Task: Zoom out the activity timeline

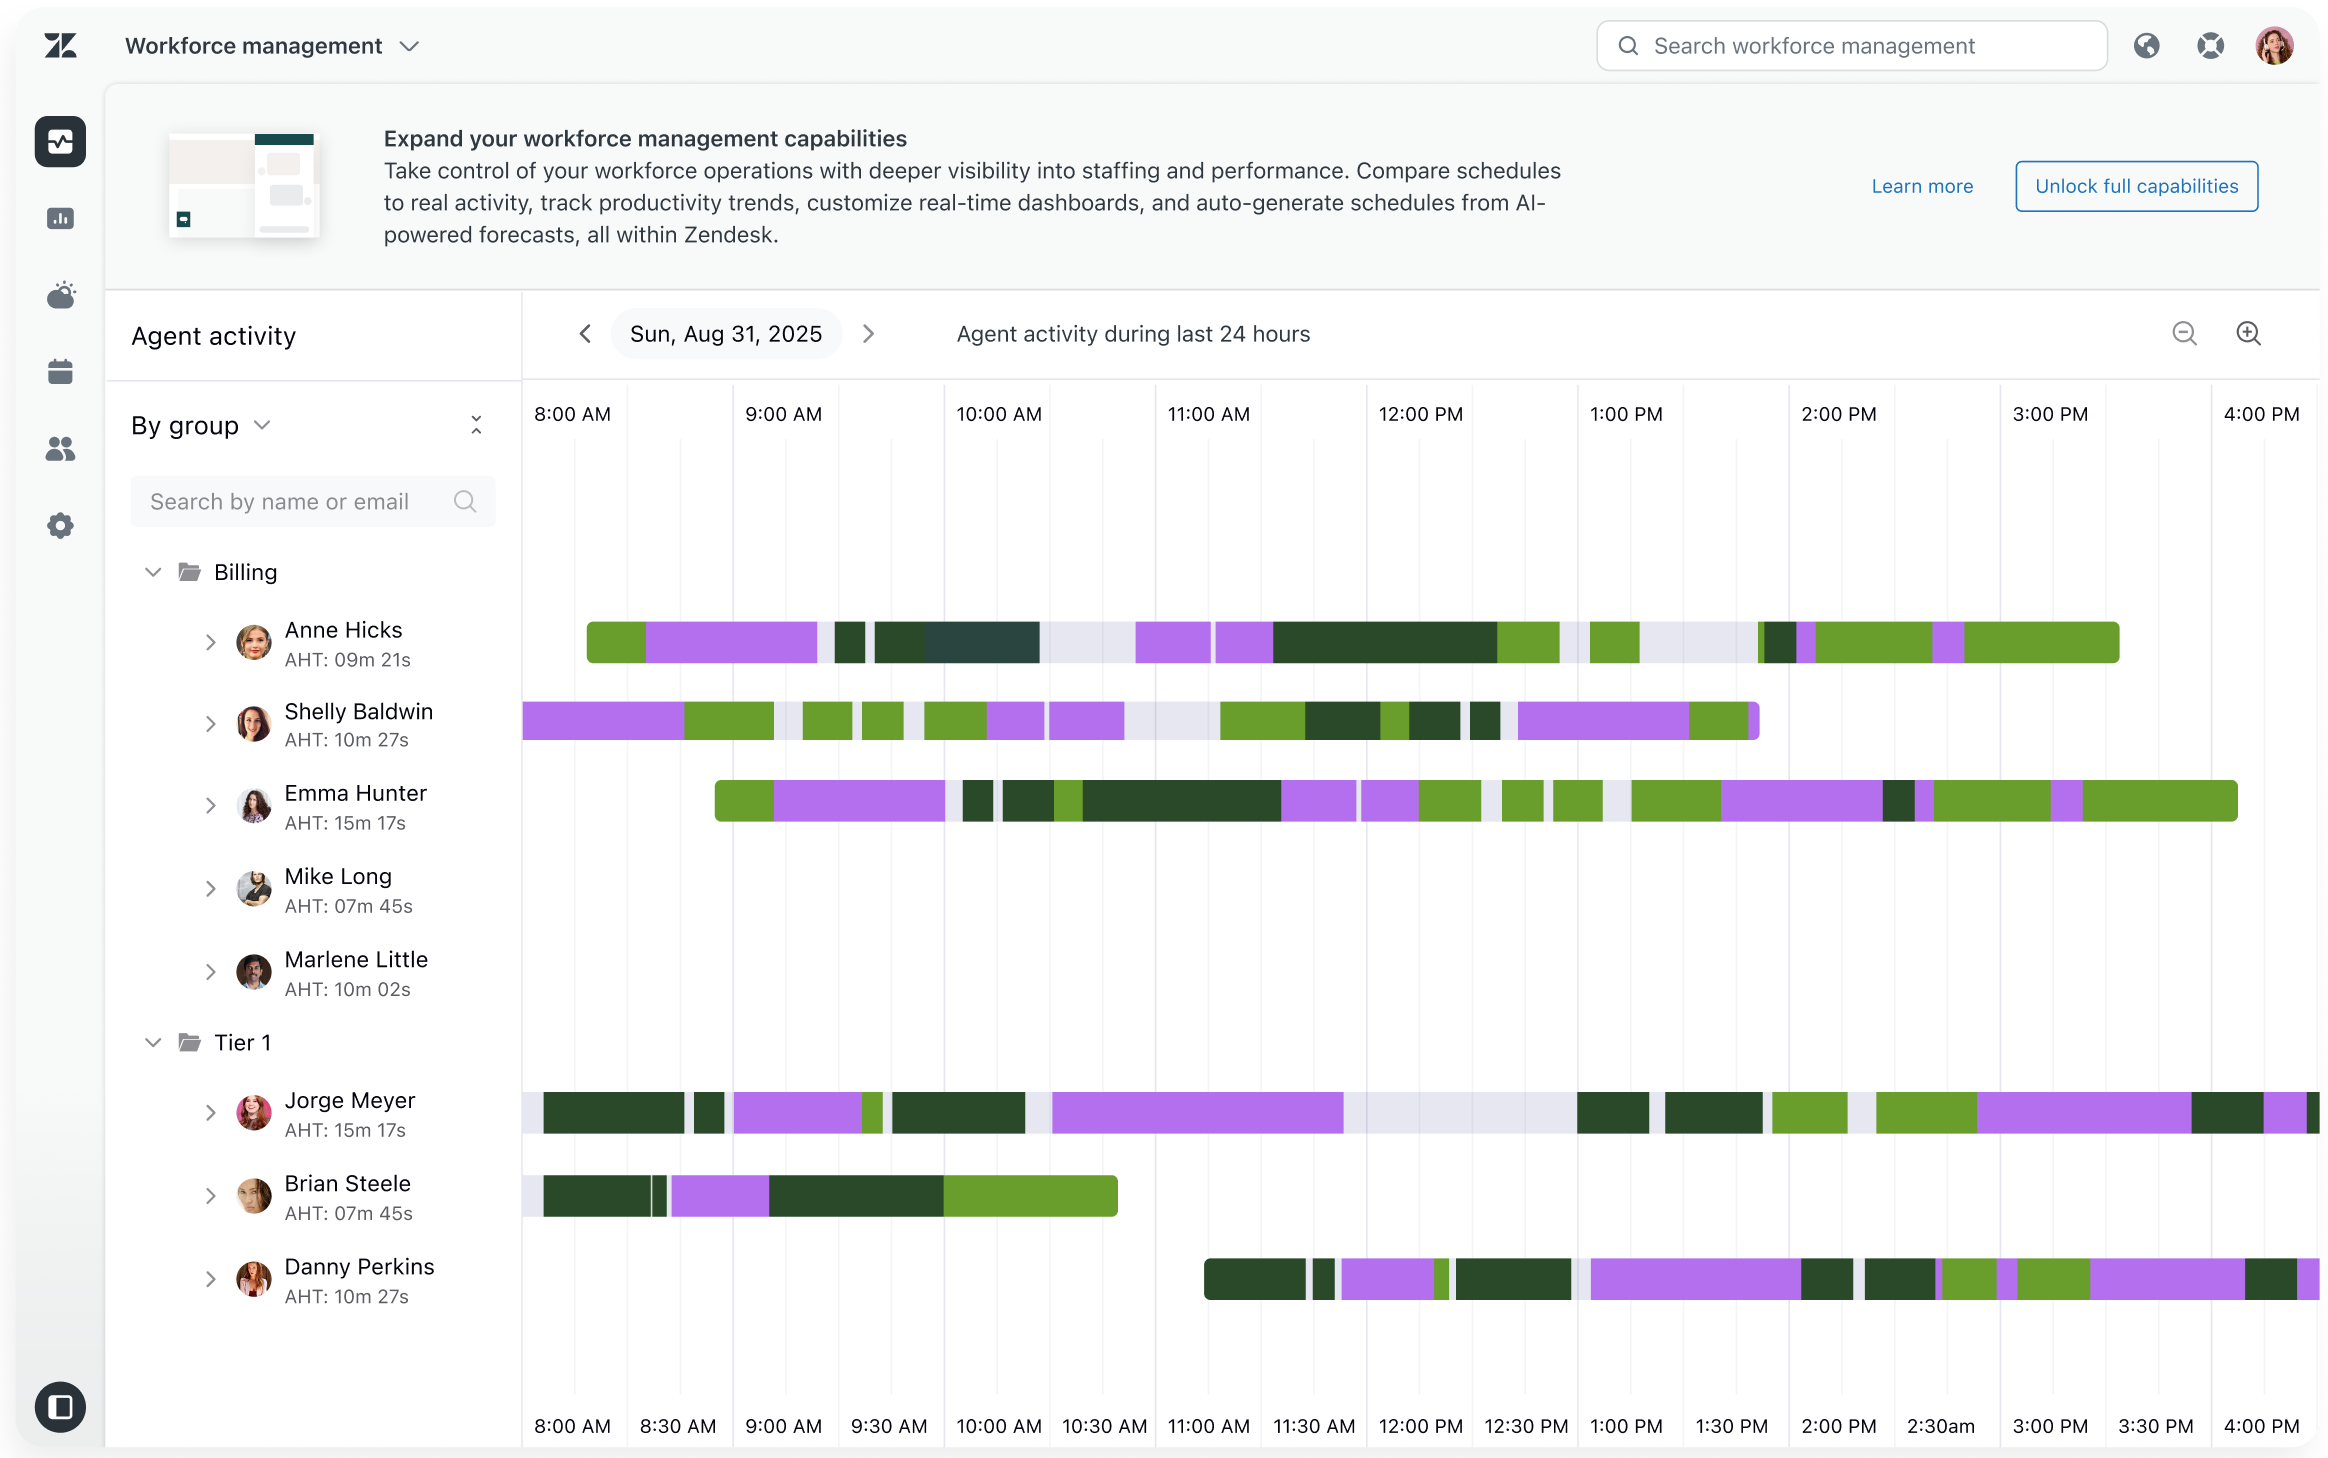Action: 2184,334
